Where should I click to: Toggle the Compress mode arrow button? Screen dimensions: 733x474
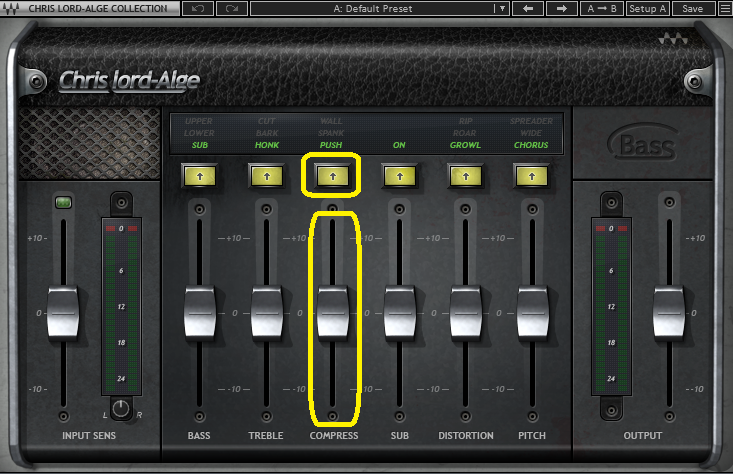click(x=332, y=176)
